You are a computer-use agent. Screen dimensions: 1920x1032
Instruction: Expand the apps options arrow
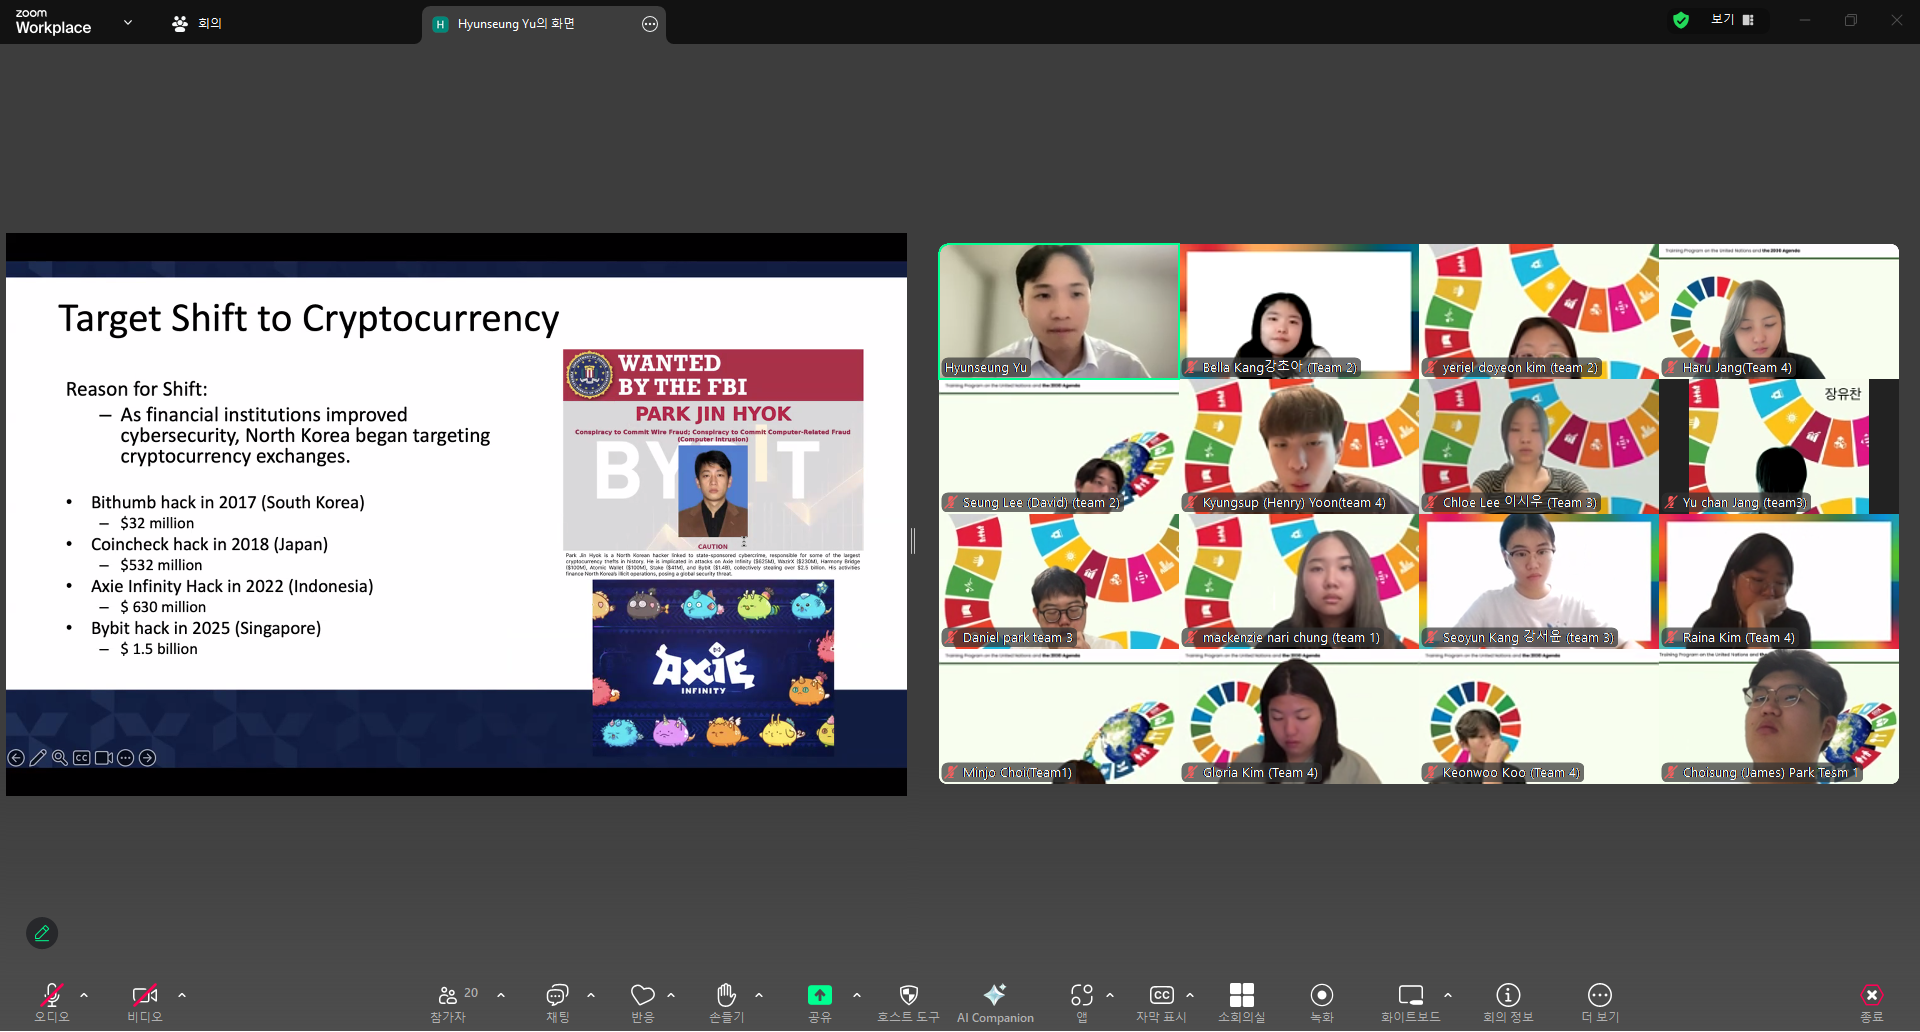pos(1110,995)
